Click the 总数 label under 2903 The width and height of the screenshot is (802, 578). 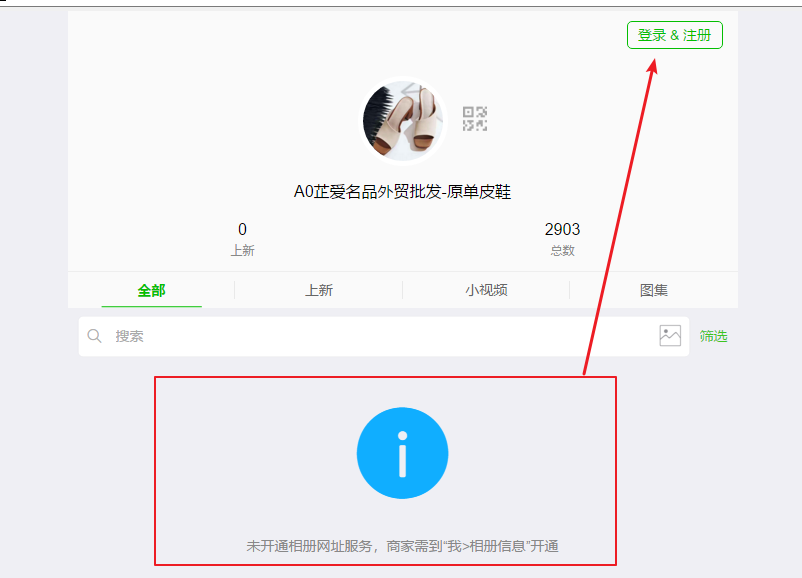coord(562,251)
